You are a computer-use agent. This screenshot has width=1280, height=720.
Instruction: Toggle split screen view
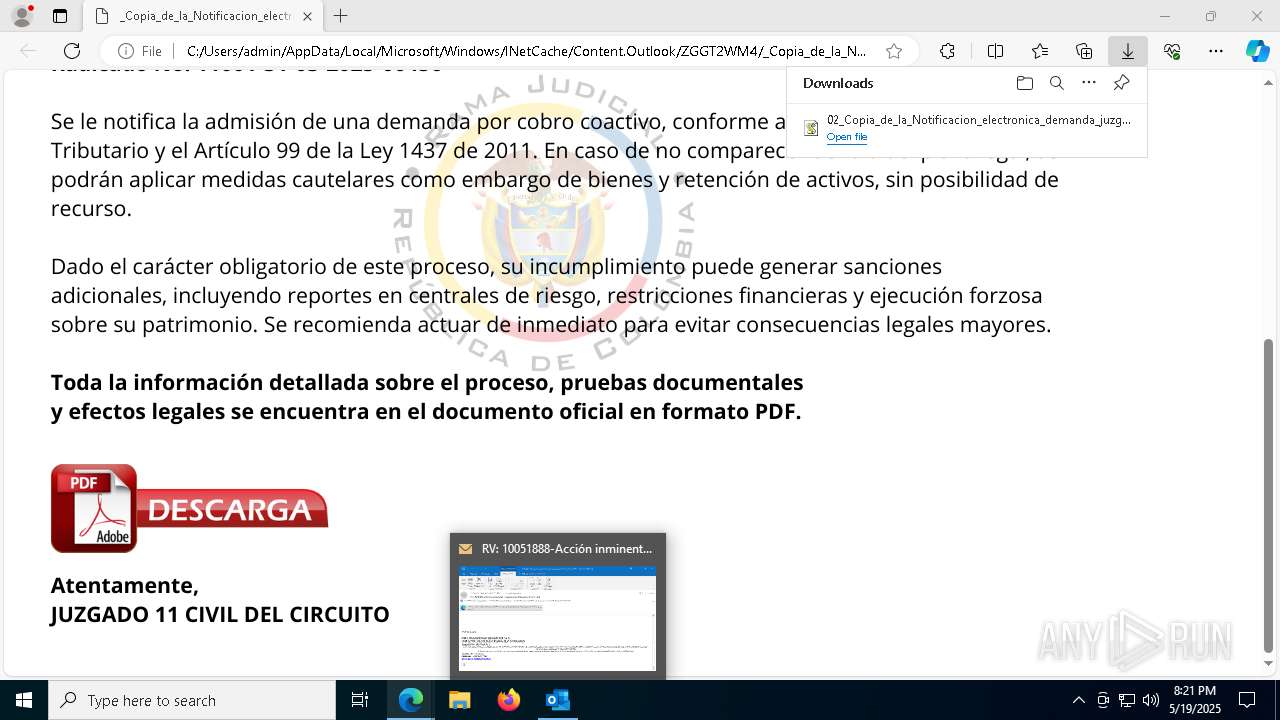click(x=995, y=51)
